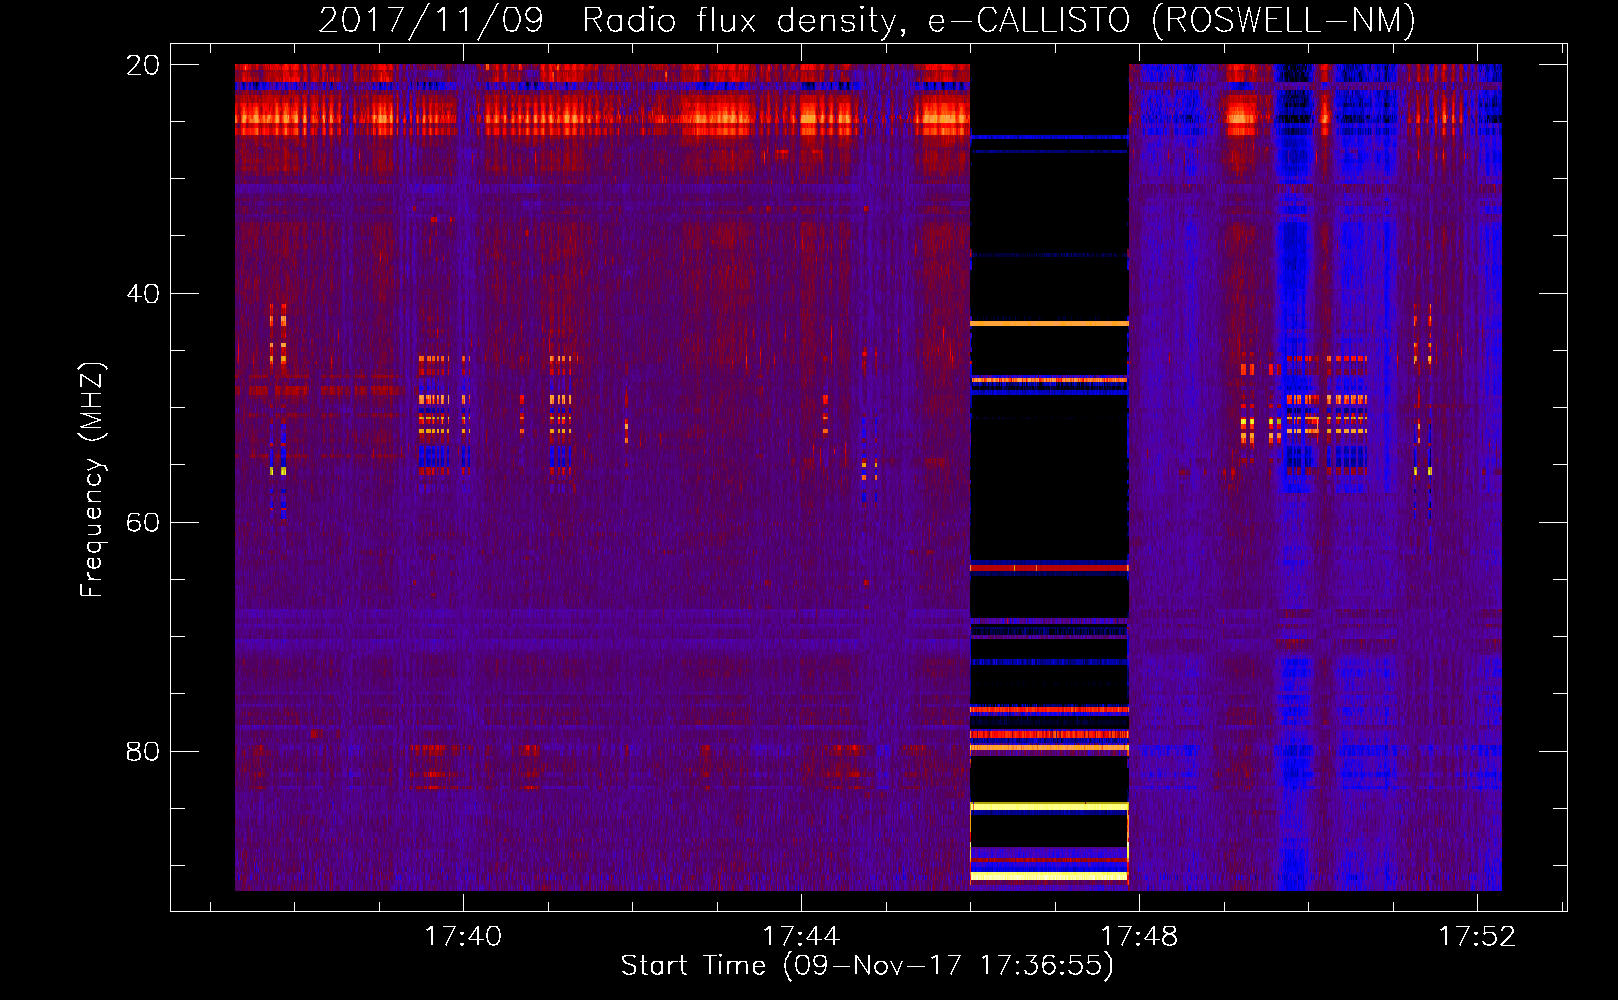Click the 17:48 time tick label
This screenshot has width=1618, height=1000.
pyautogui.click(x=1139, y=936)
